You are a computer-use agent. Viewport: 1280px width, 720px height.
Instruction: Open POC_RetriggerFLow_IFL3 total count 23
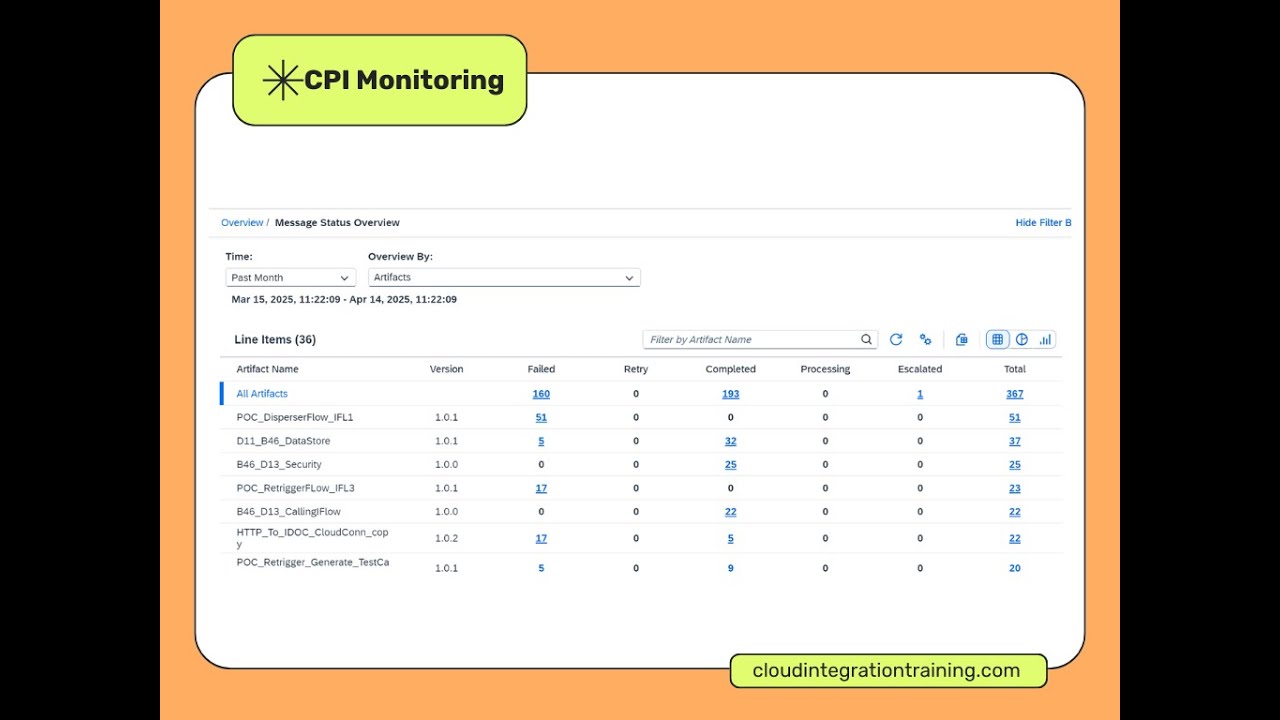(1015, 489)
